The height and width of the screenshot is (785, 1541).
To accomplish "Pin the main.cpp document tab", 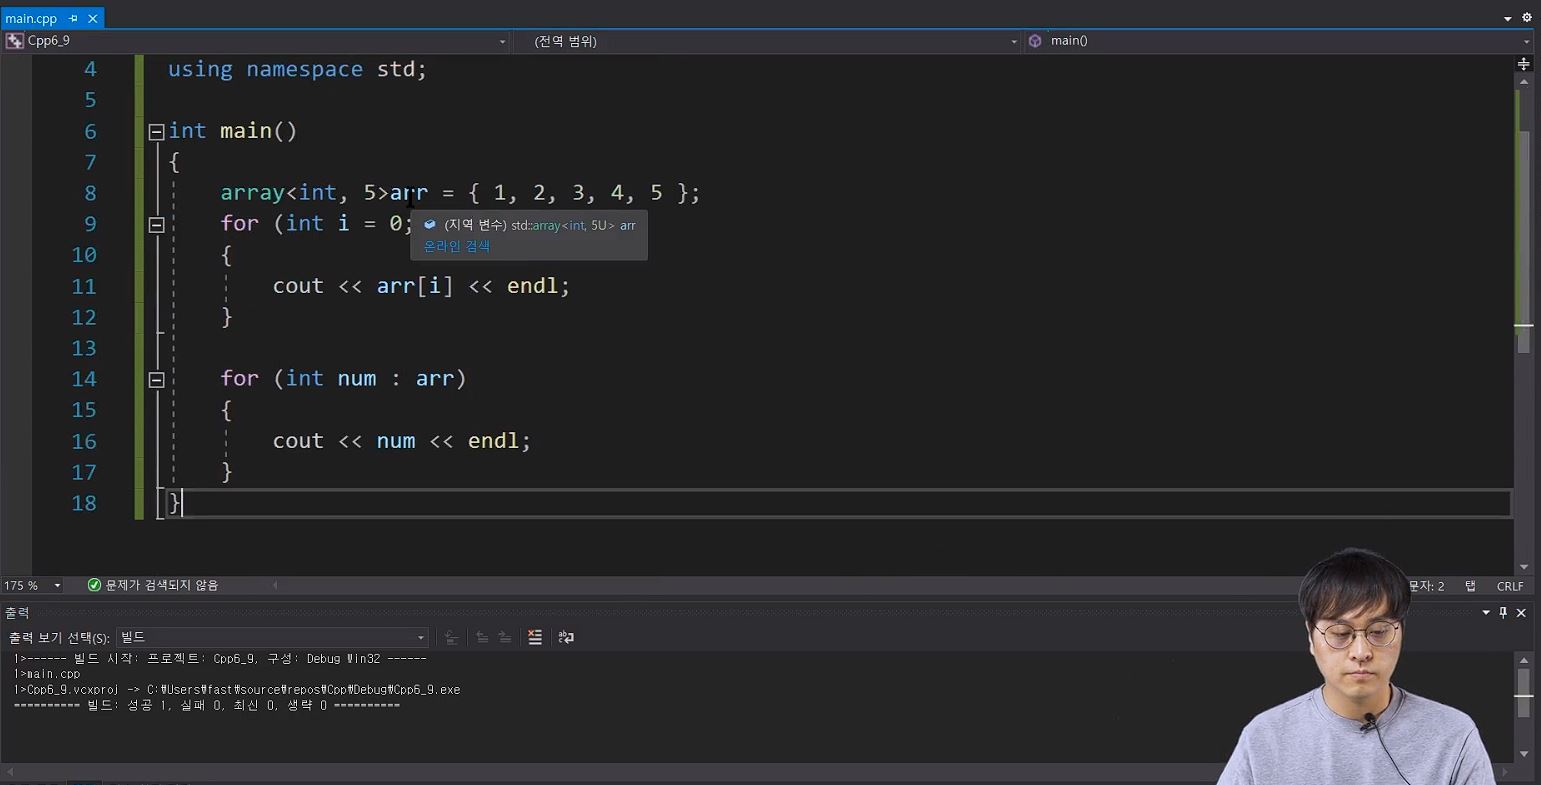I will [x=74, y=18].
